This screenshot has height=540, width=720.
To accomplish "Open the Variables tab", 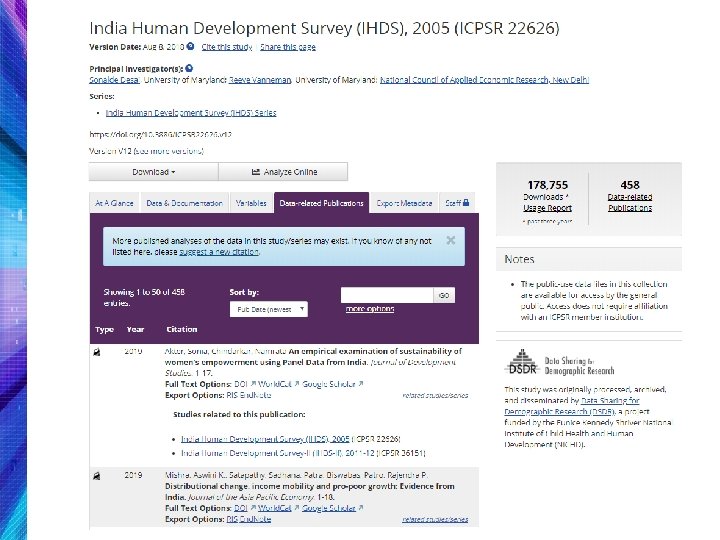I will click(x=251, y=203).
